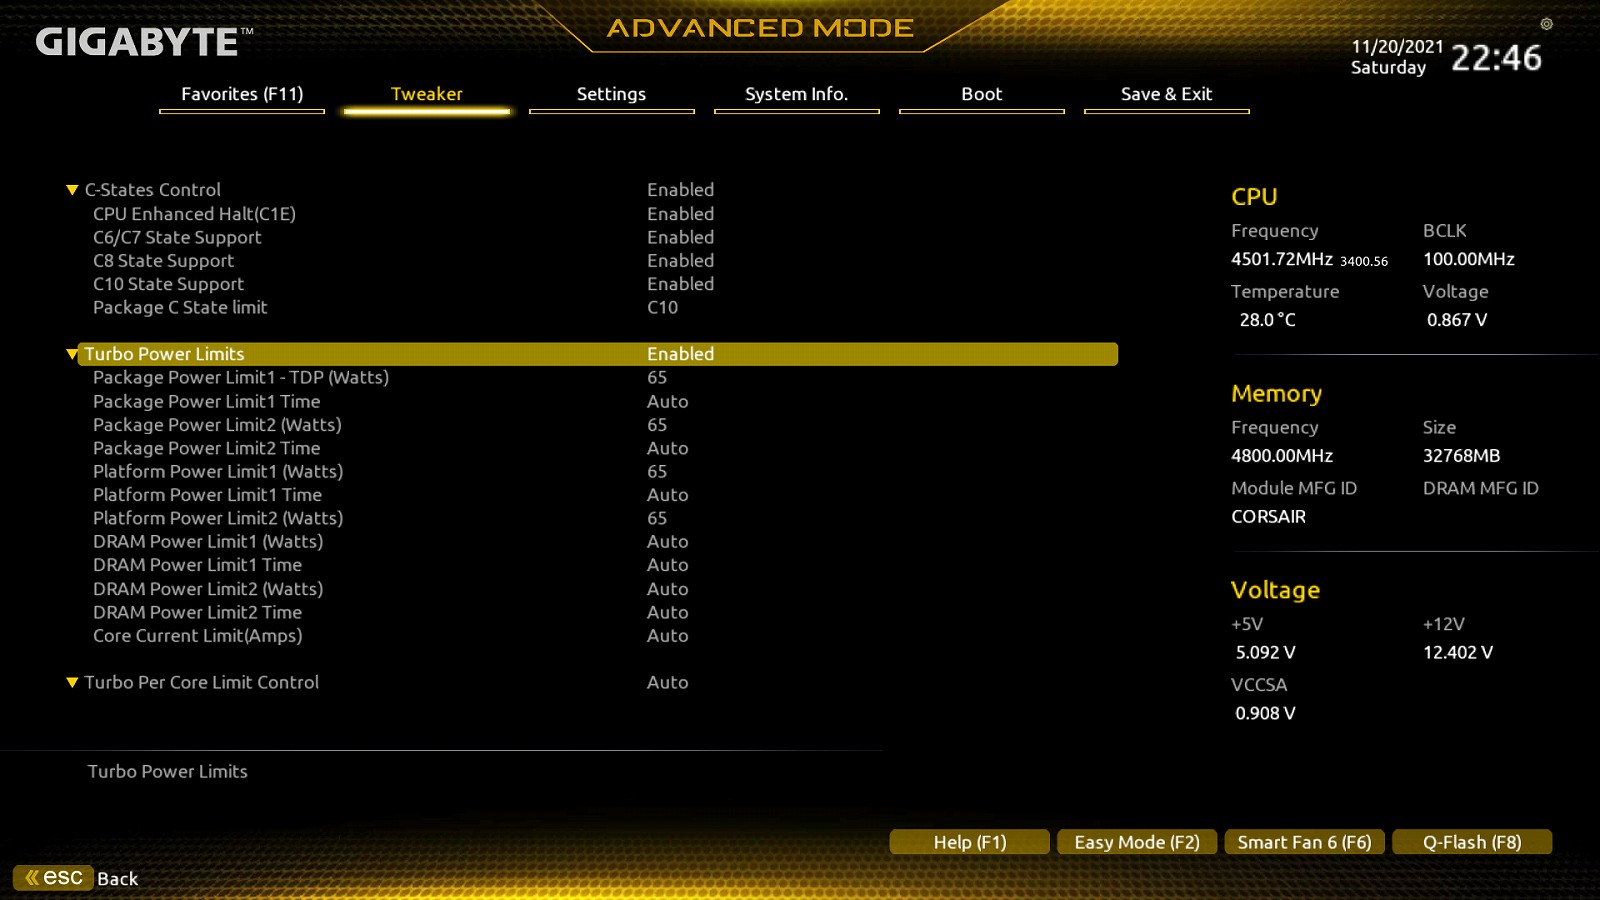Click the gear icon in top-right corner
The image size is (1600, 900).
coord(1546,24)
